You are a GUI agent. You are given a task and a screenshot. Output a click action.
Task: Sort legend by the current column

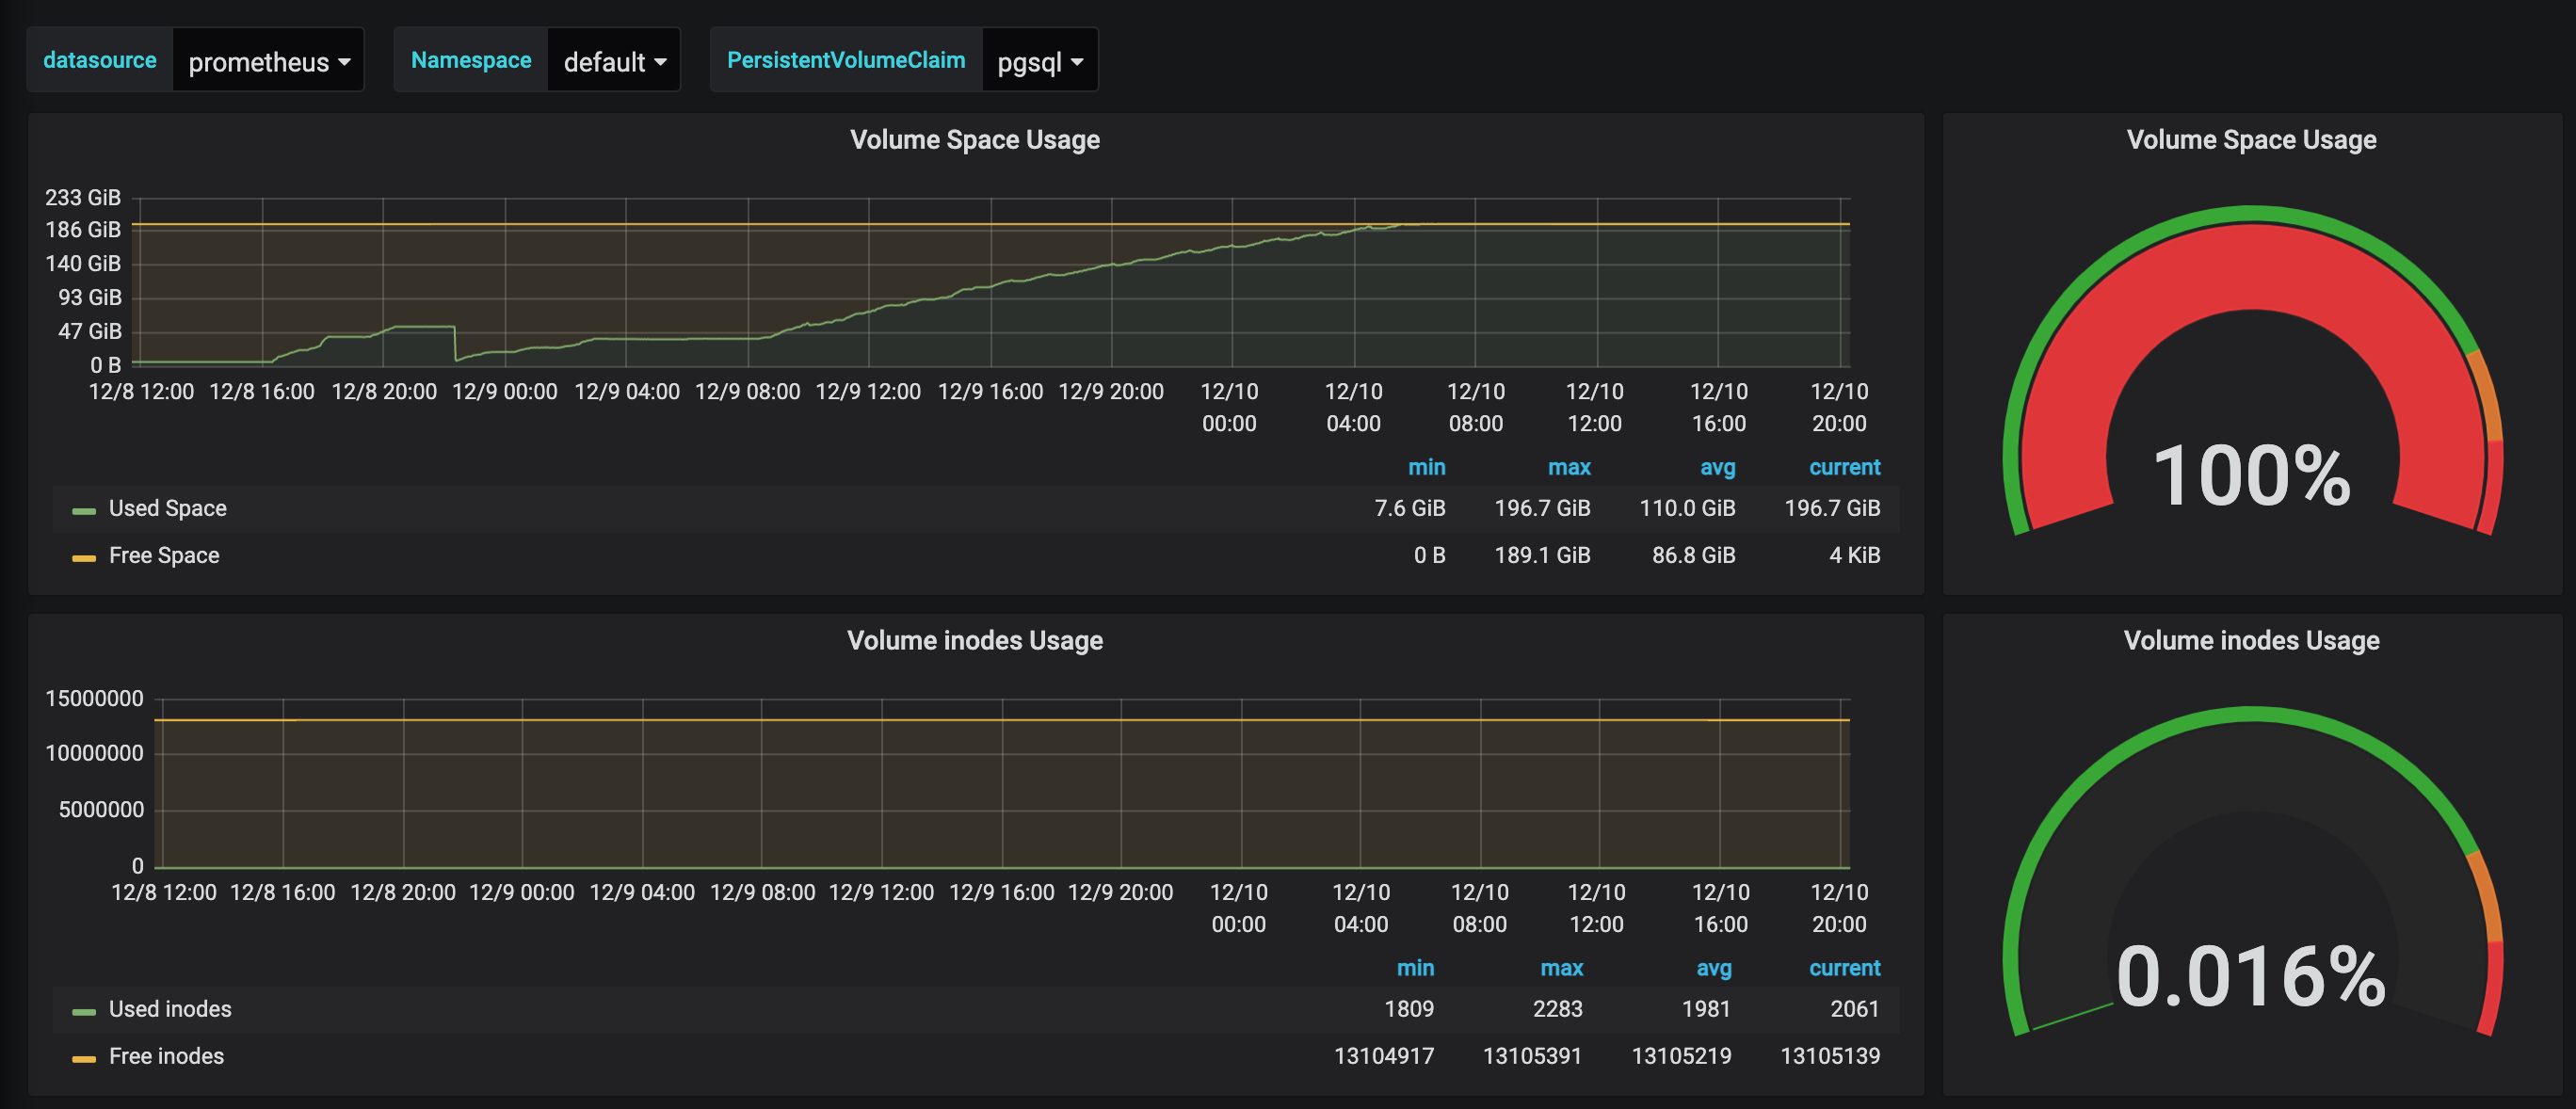point(1845,467)
